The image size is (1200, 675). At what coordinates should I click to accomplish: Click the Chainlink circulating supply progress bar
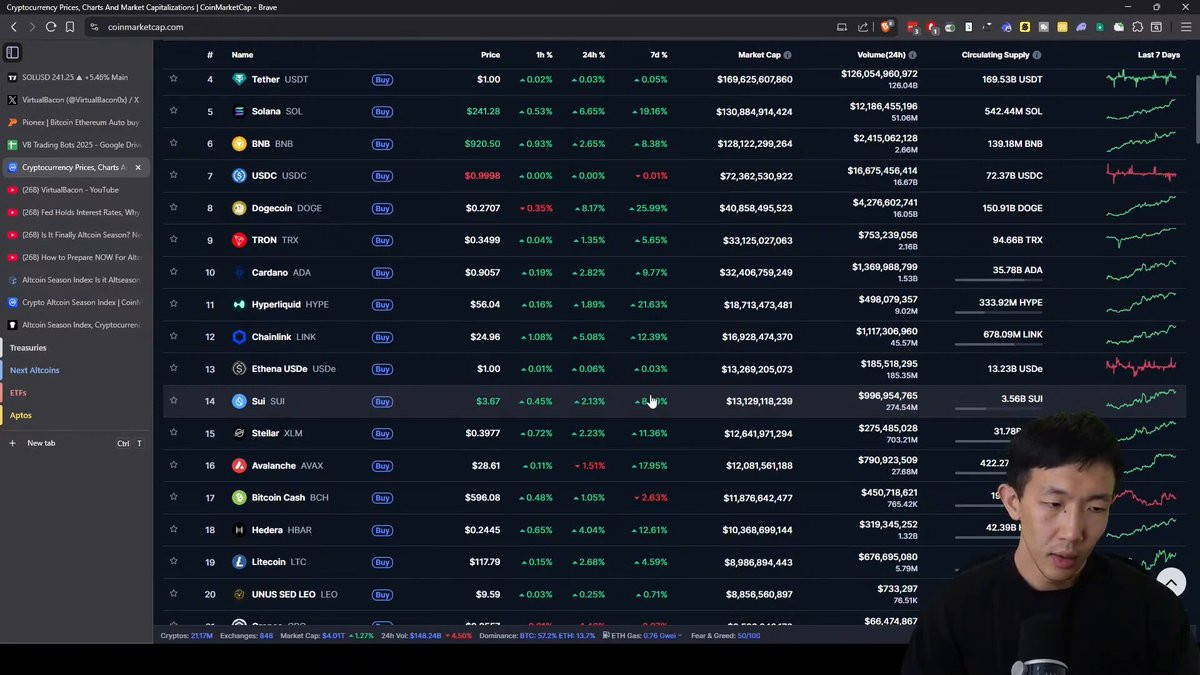(x=999, y=345)
